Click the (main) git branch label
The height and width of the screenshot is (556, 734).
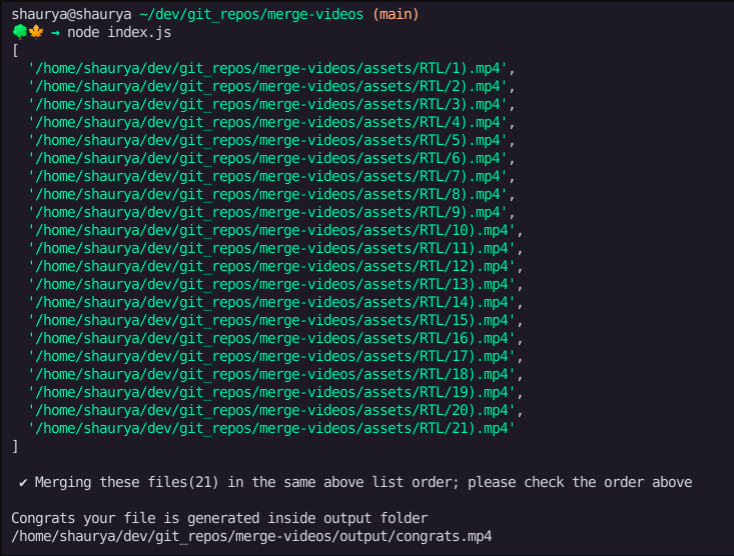(x=396, y=15)
